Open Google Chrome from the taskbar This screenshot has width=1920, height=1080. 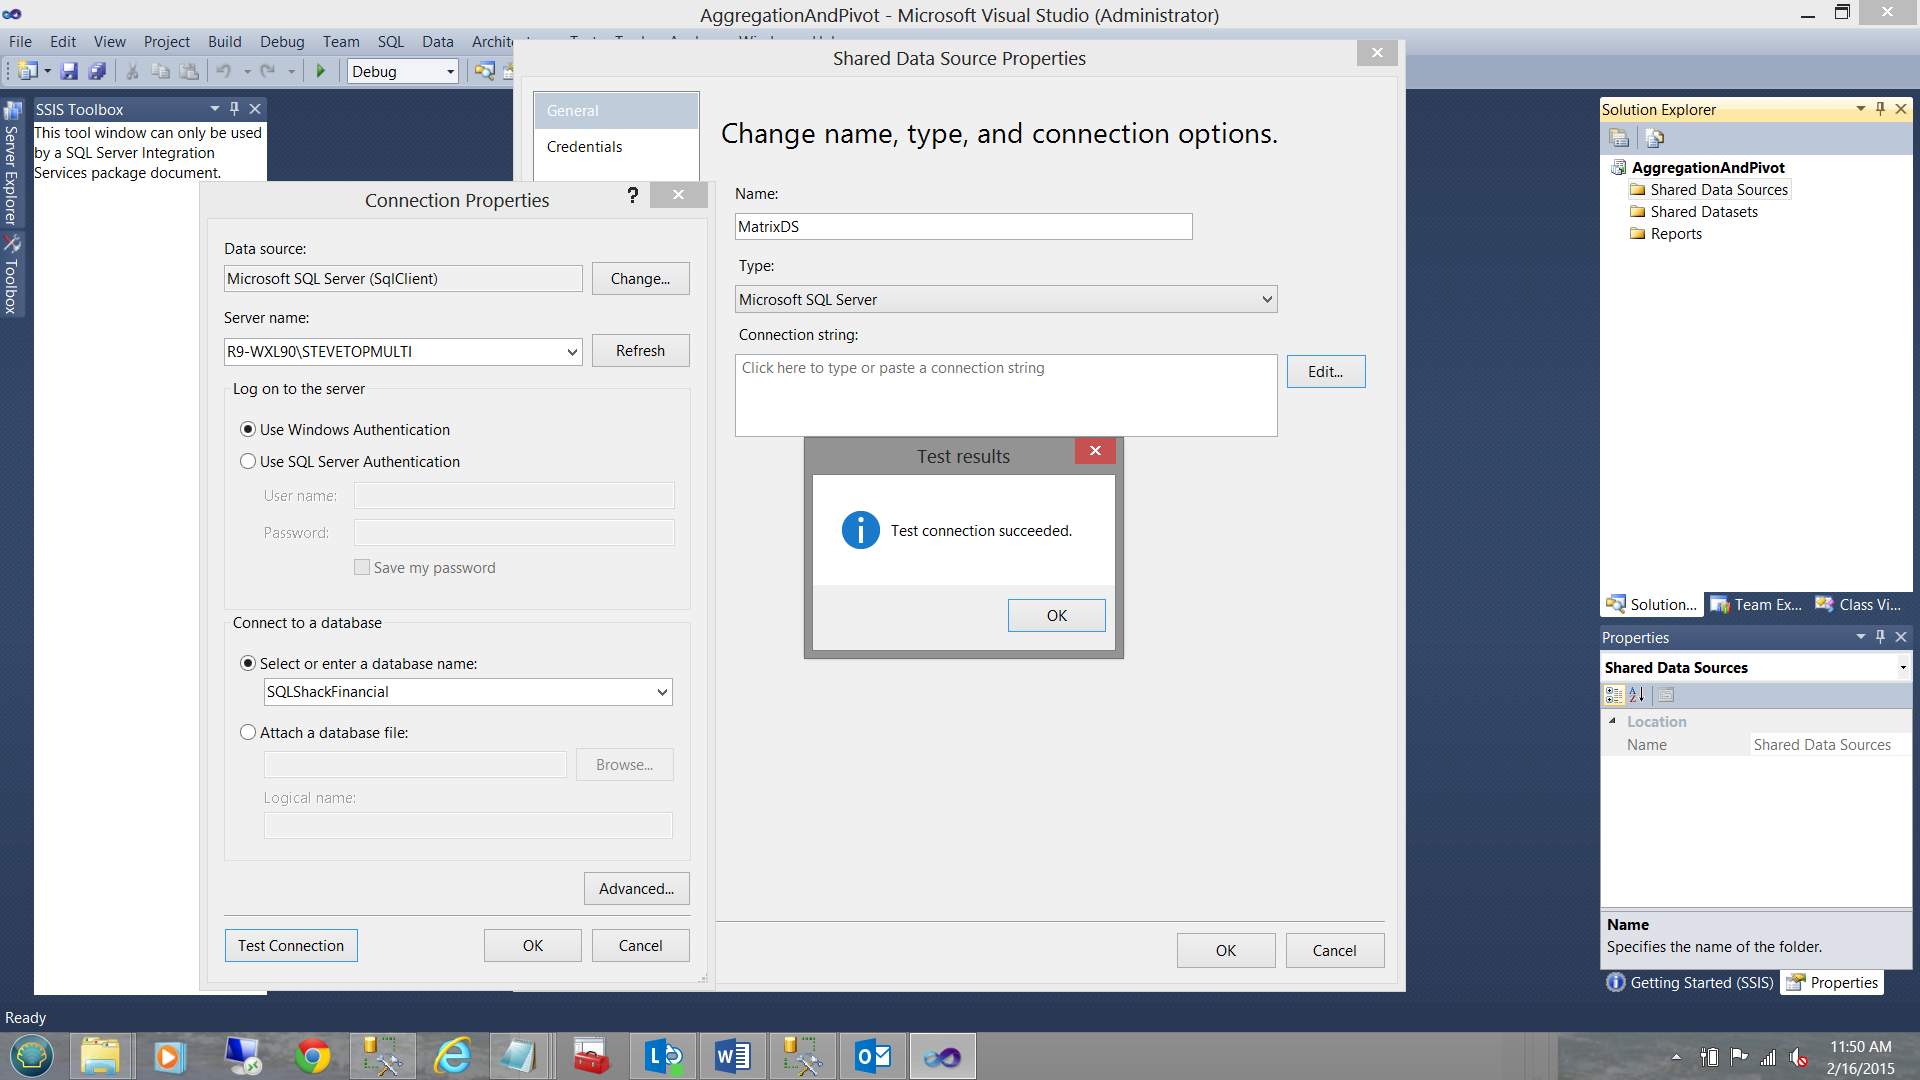point(313,1056)
